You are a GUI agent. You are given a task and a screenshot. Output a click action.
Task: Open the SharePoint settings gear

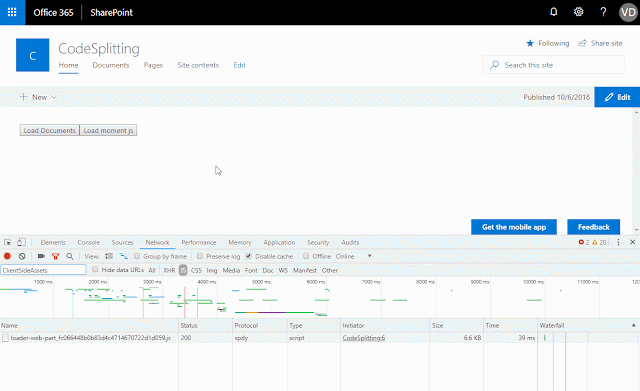tap(578, 12)
